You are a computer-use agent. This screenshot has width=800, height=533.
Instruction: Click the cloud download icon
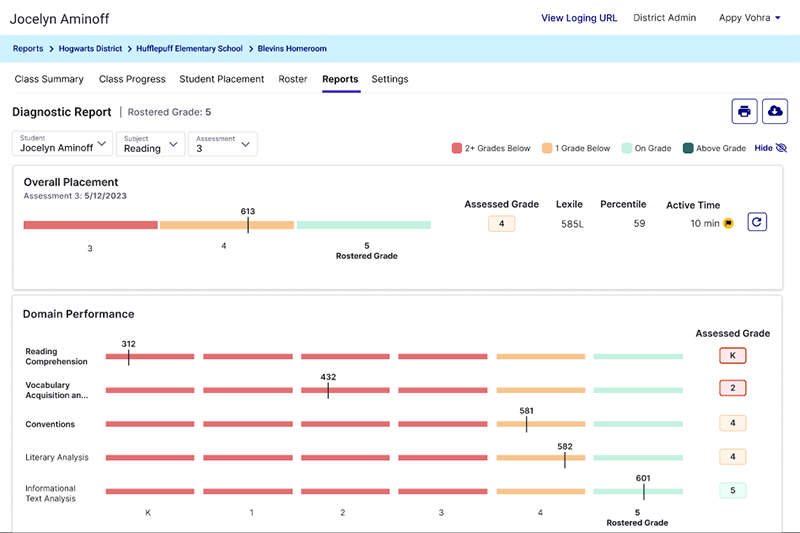[775, 112]
